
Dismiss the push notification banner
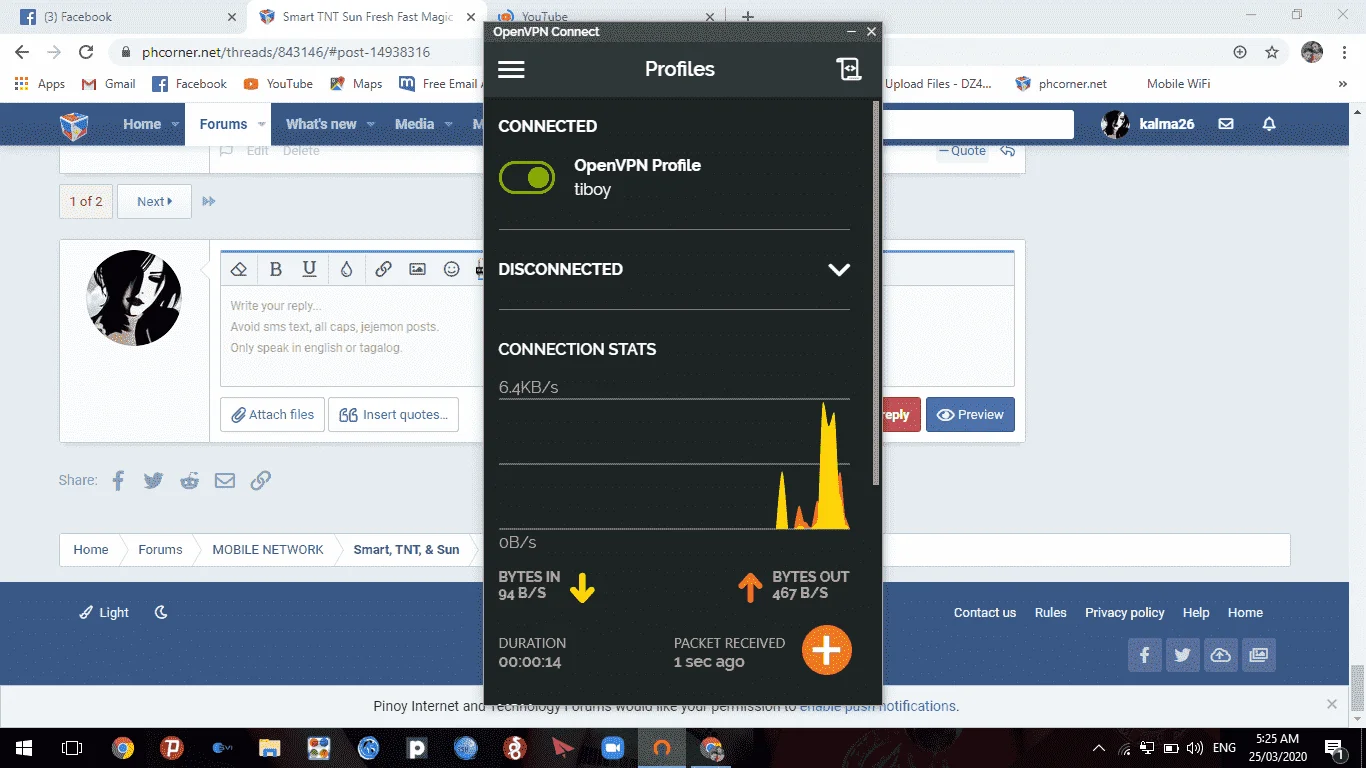pyautogui.click(x=1331, y=704)
